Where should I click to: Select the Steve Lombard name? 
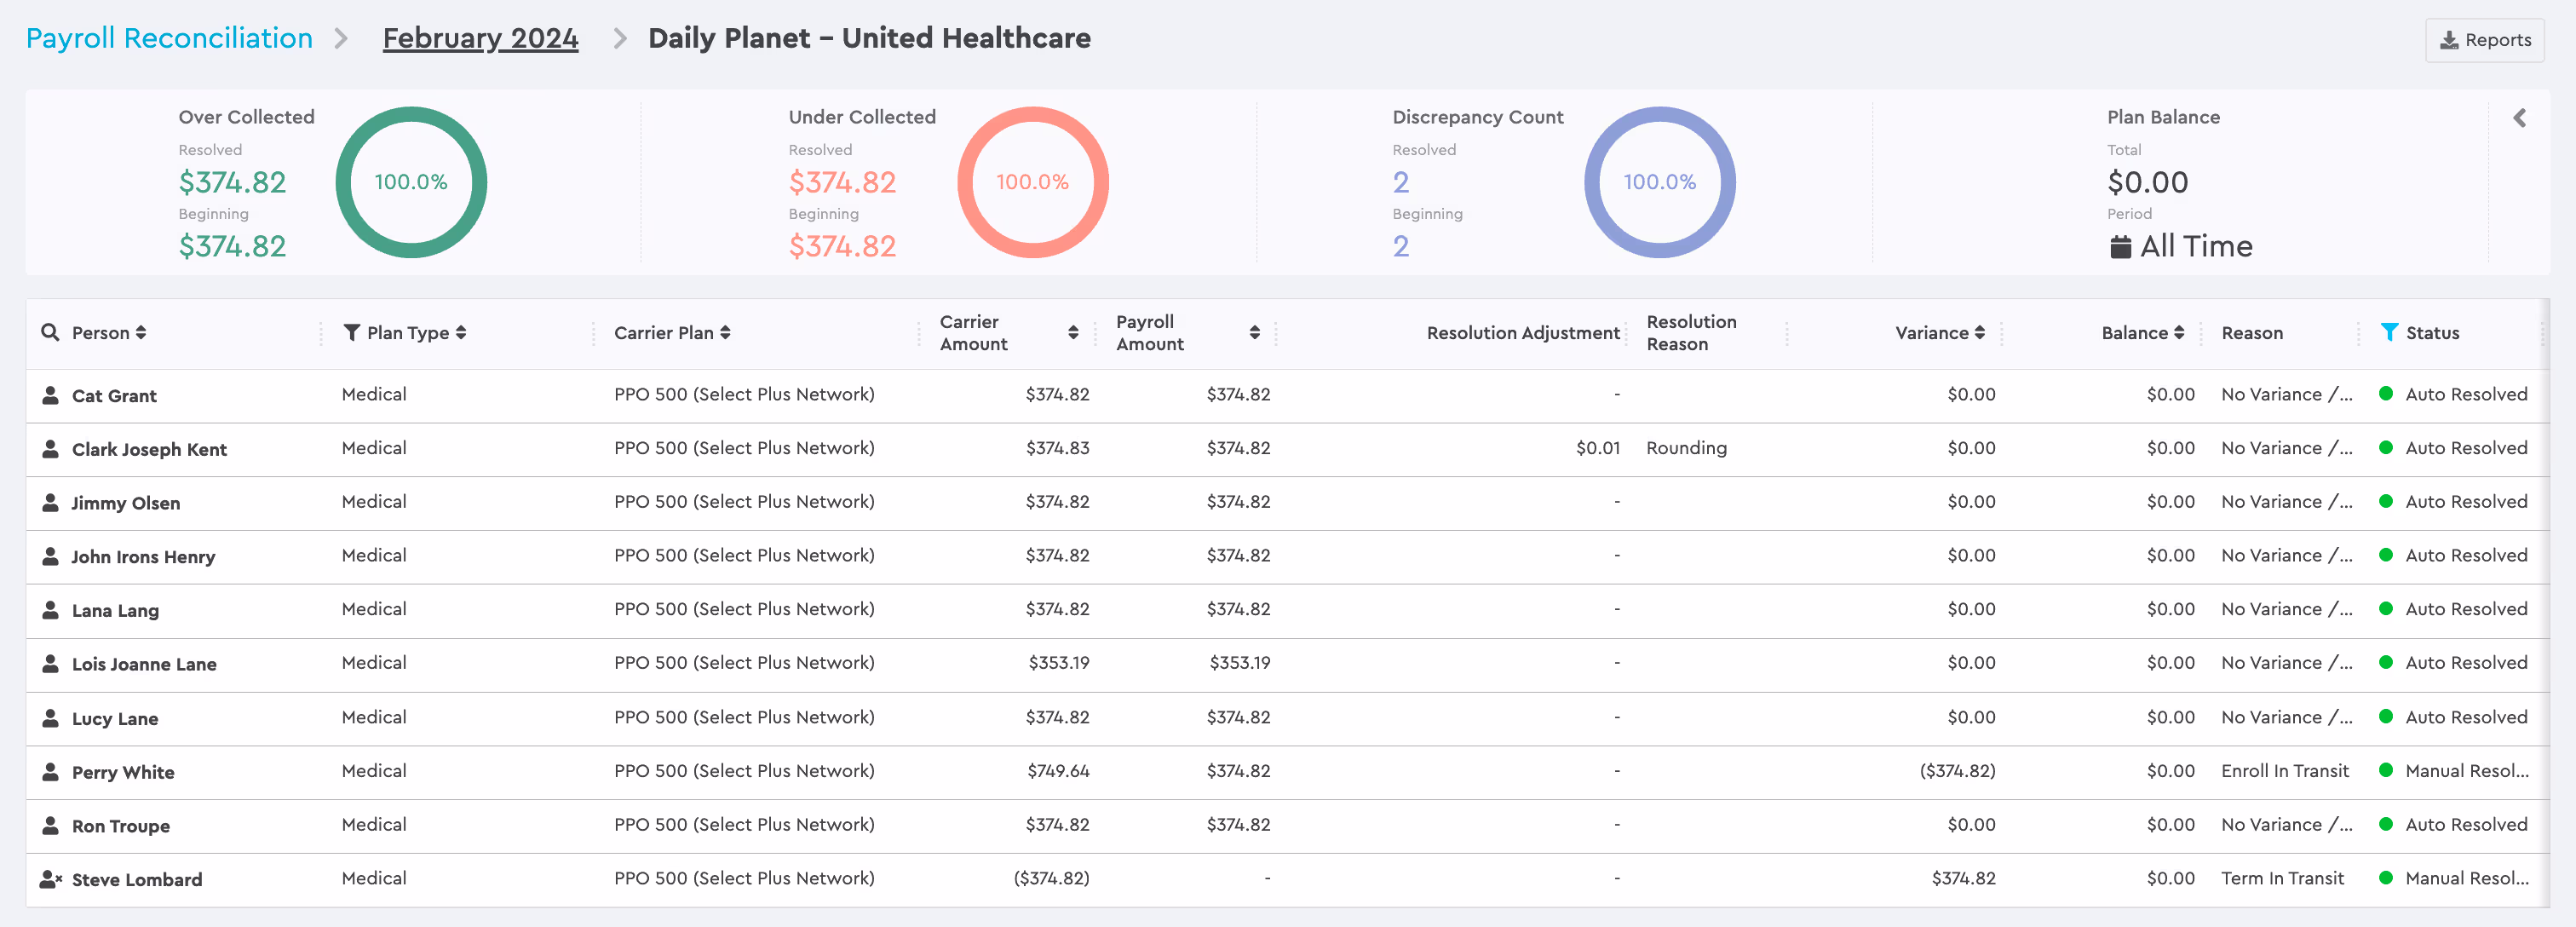[x=137, y=880]
